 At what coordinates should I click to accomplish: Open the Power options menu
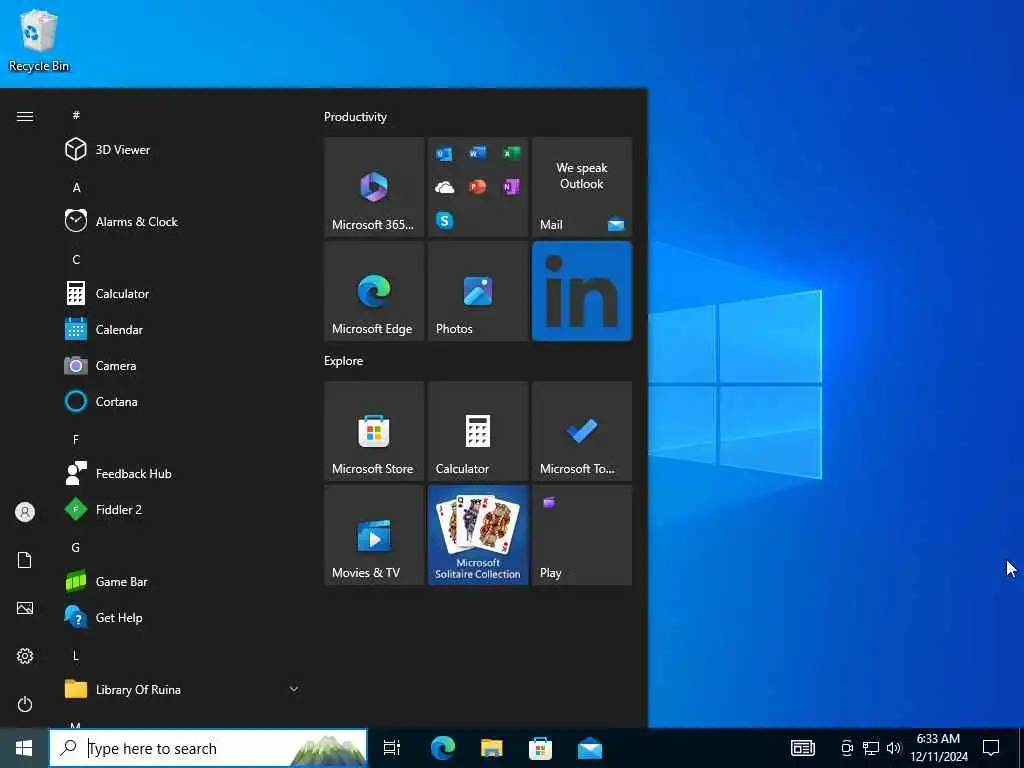click(25, 704)
